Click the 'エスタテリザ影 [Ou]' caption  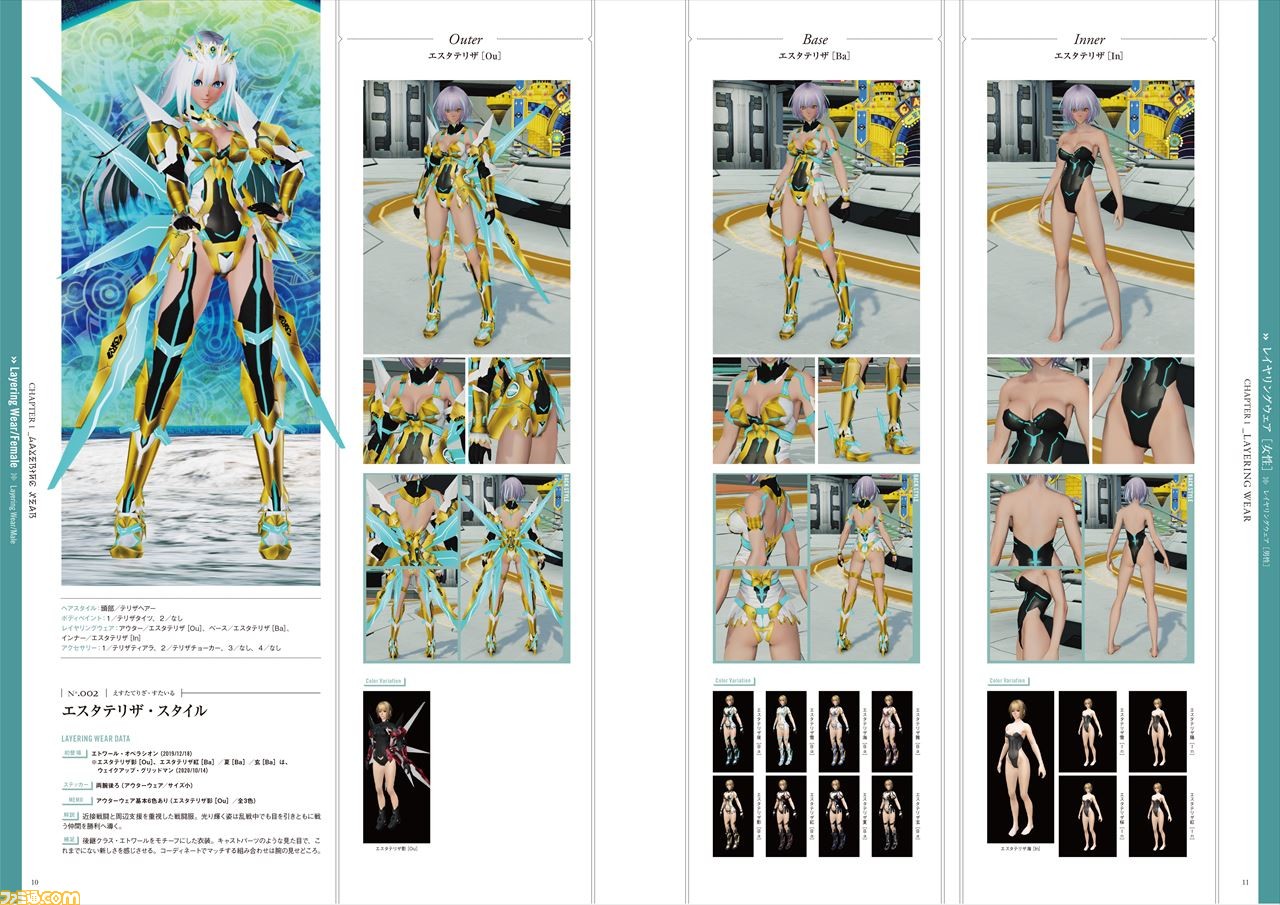(396, 849)
